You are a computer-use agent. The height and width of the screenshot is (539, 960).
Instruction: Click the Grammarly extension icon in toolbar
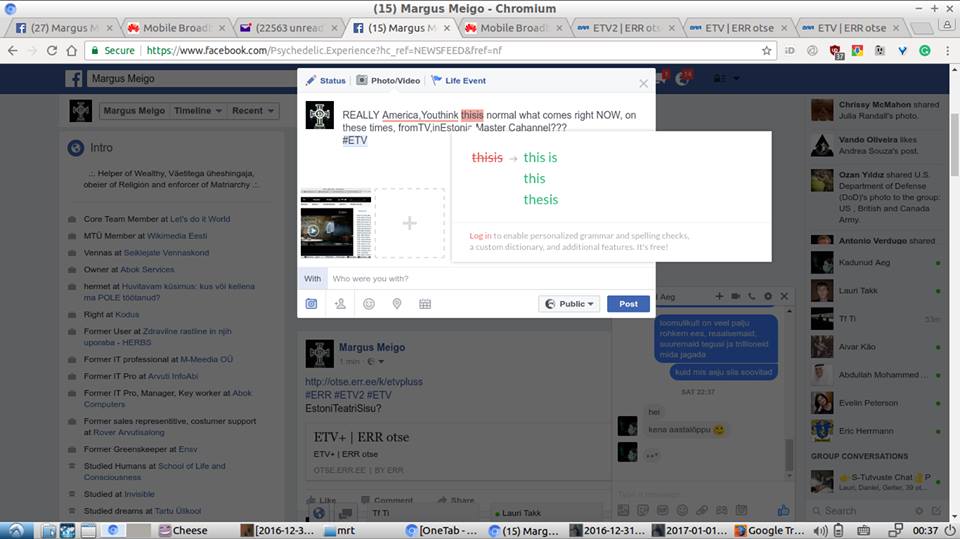click(924, 51)
